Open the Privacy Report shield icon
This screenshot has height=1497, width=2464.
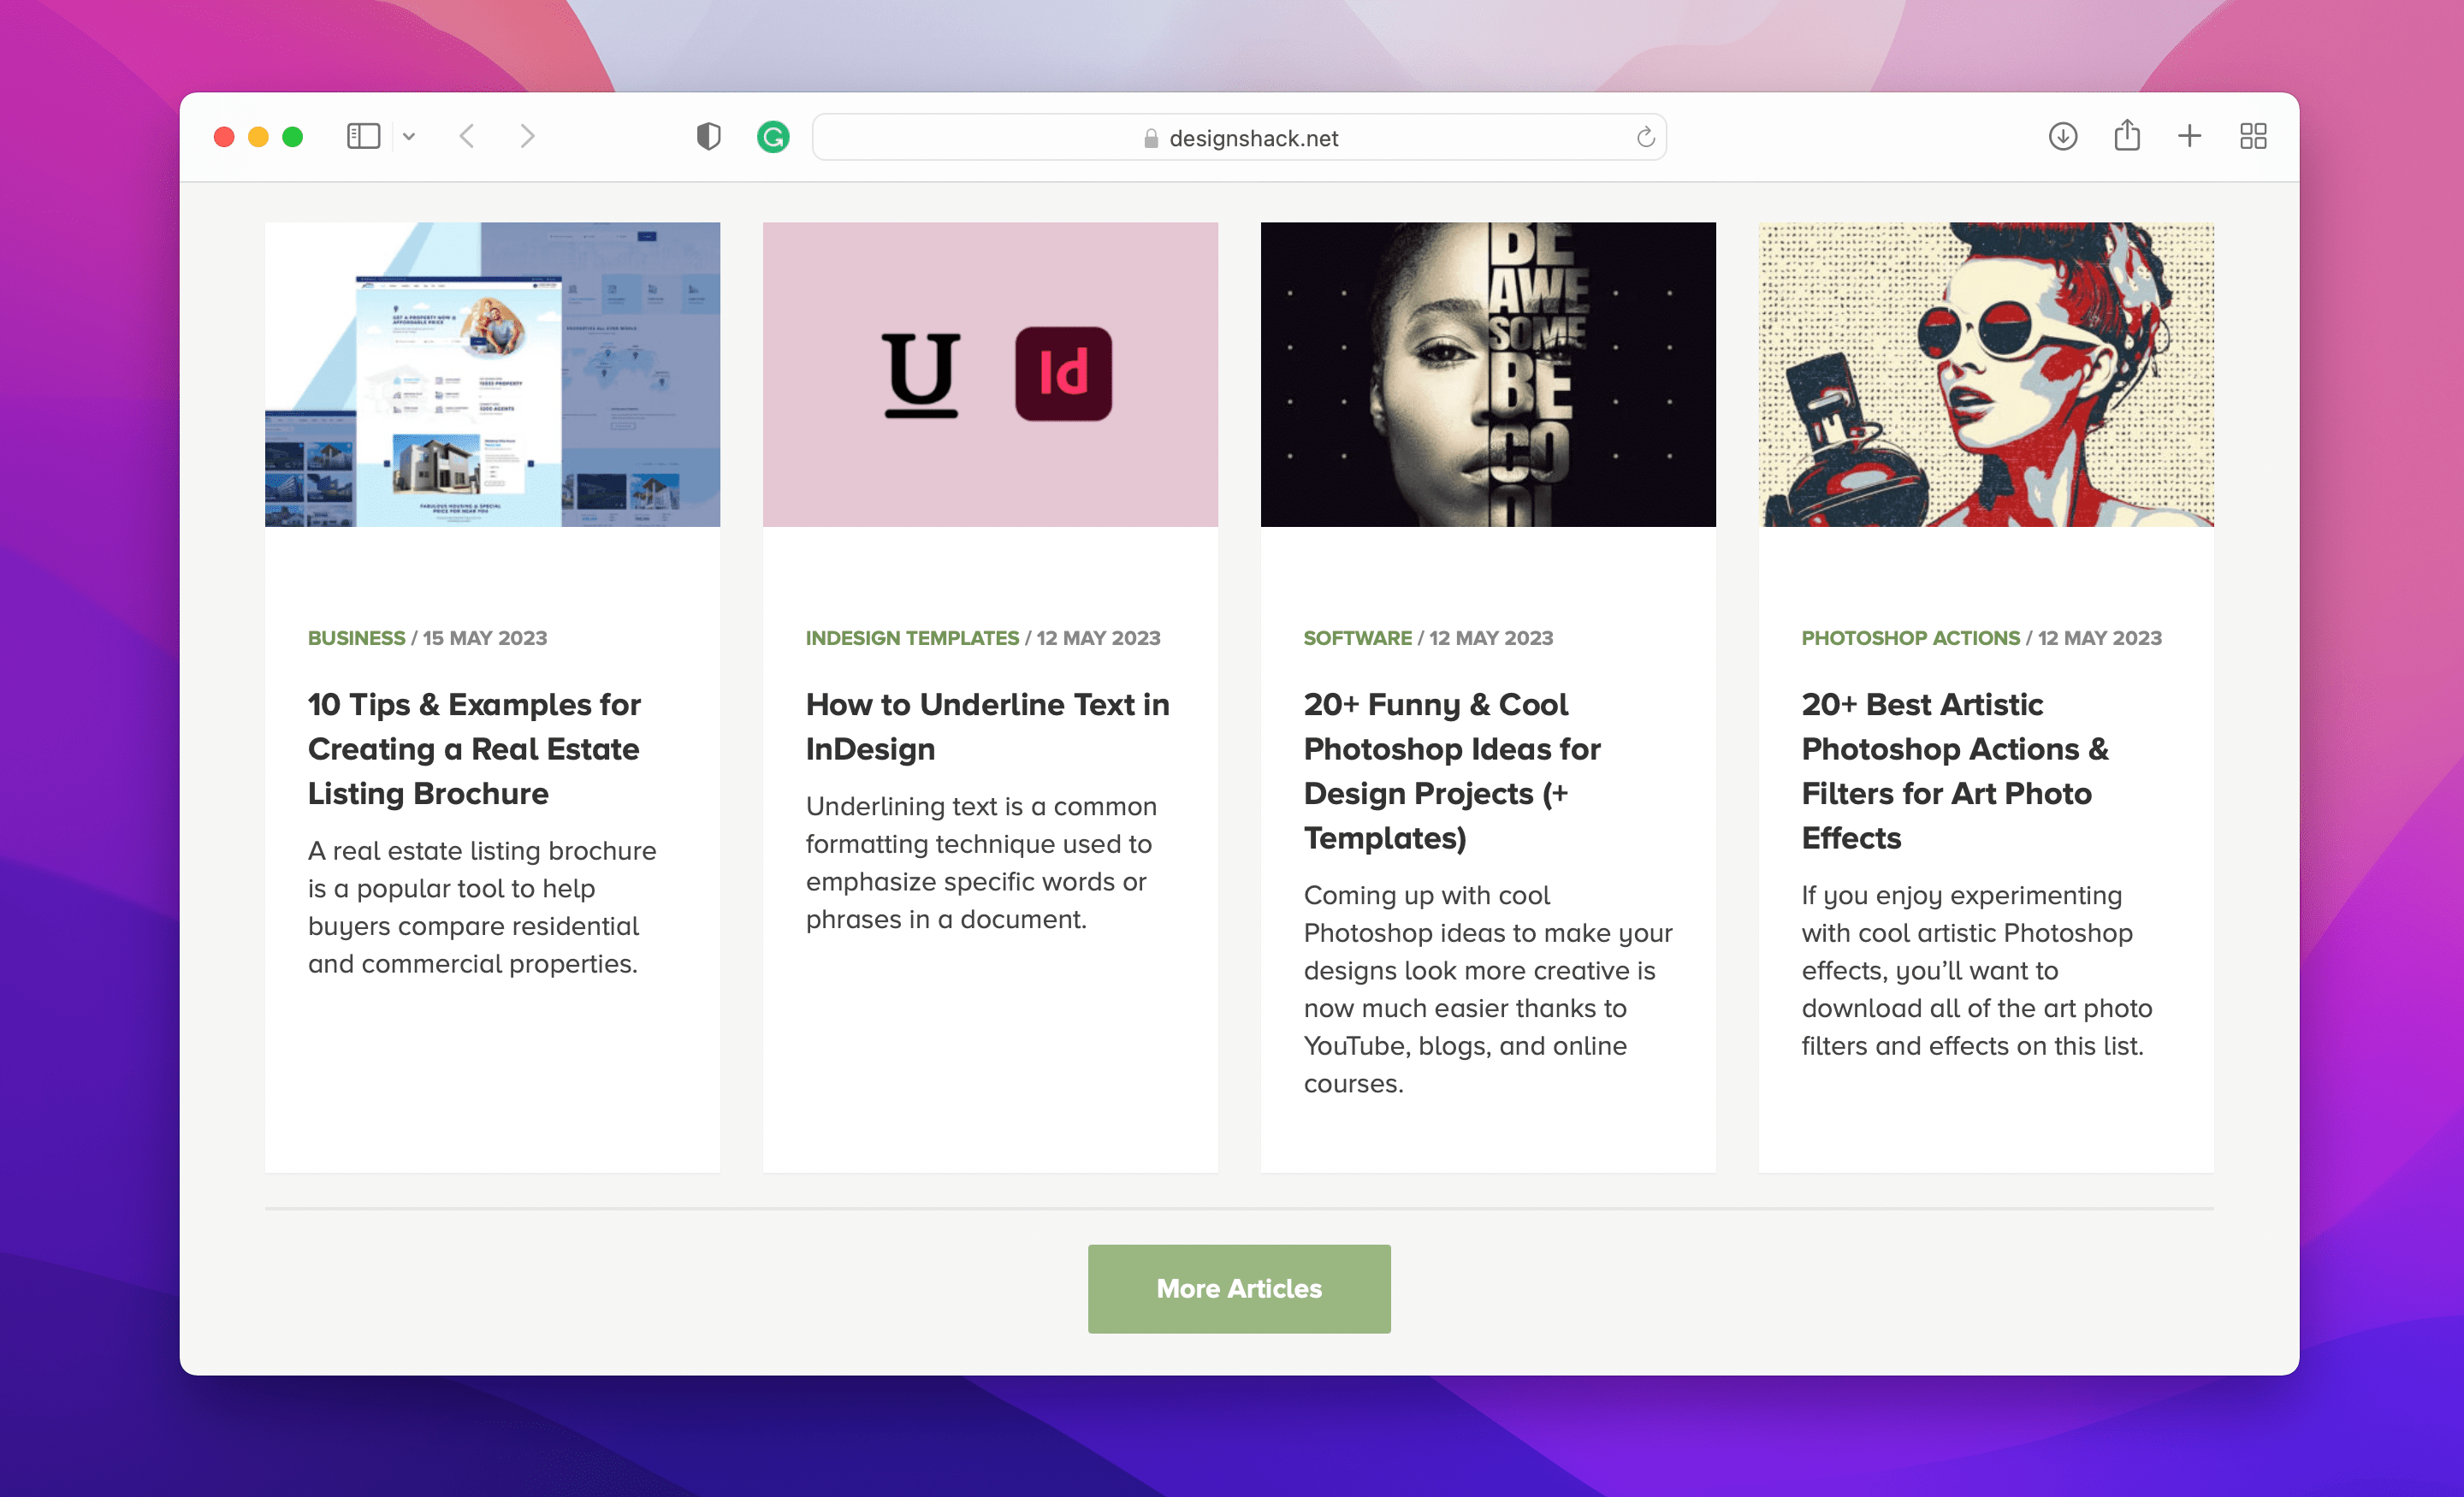(x=709, y=136)
